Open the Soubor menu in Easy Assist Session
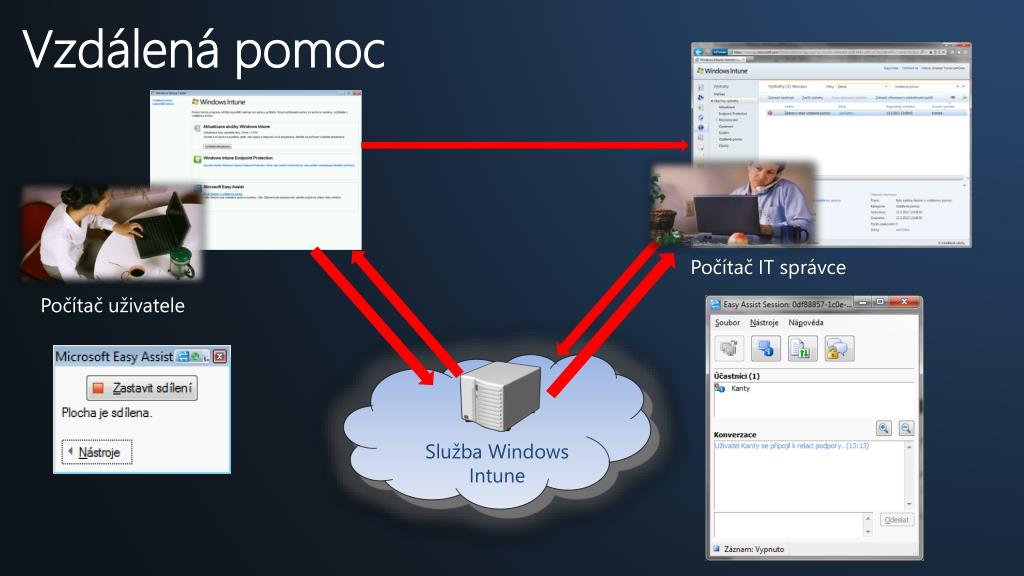1024x576 pixels. 727,323
